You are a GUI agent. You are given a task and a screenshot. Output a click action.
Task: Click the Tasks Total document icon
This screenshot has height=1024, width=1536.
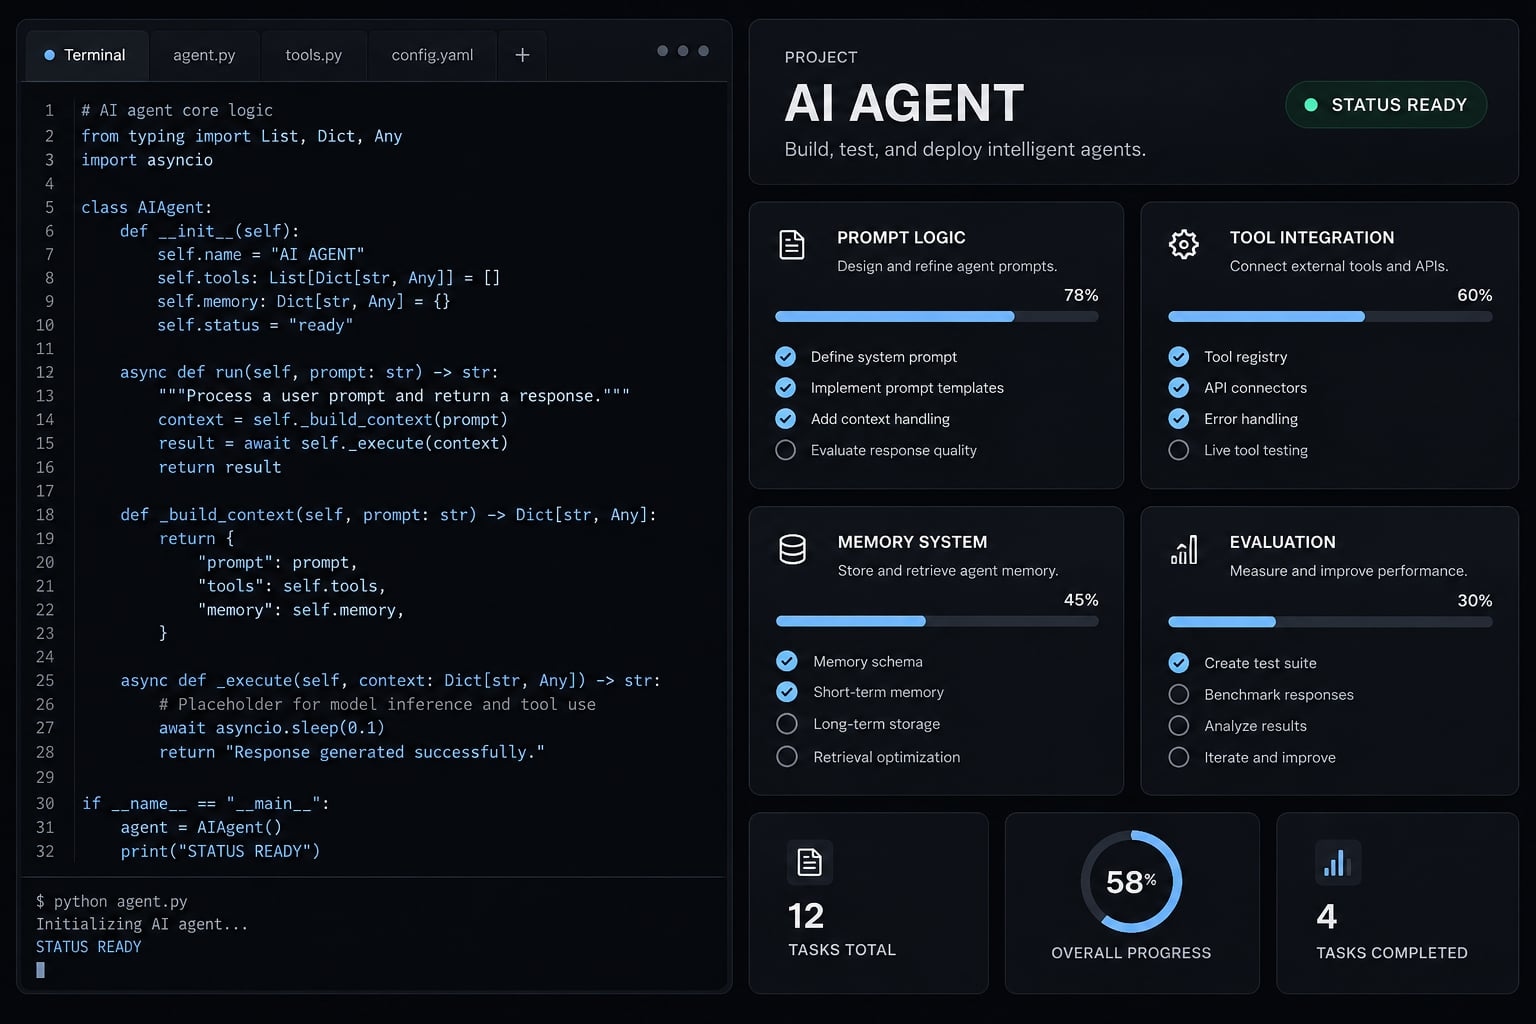810,862
